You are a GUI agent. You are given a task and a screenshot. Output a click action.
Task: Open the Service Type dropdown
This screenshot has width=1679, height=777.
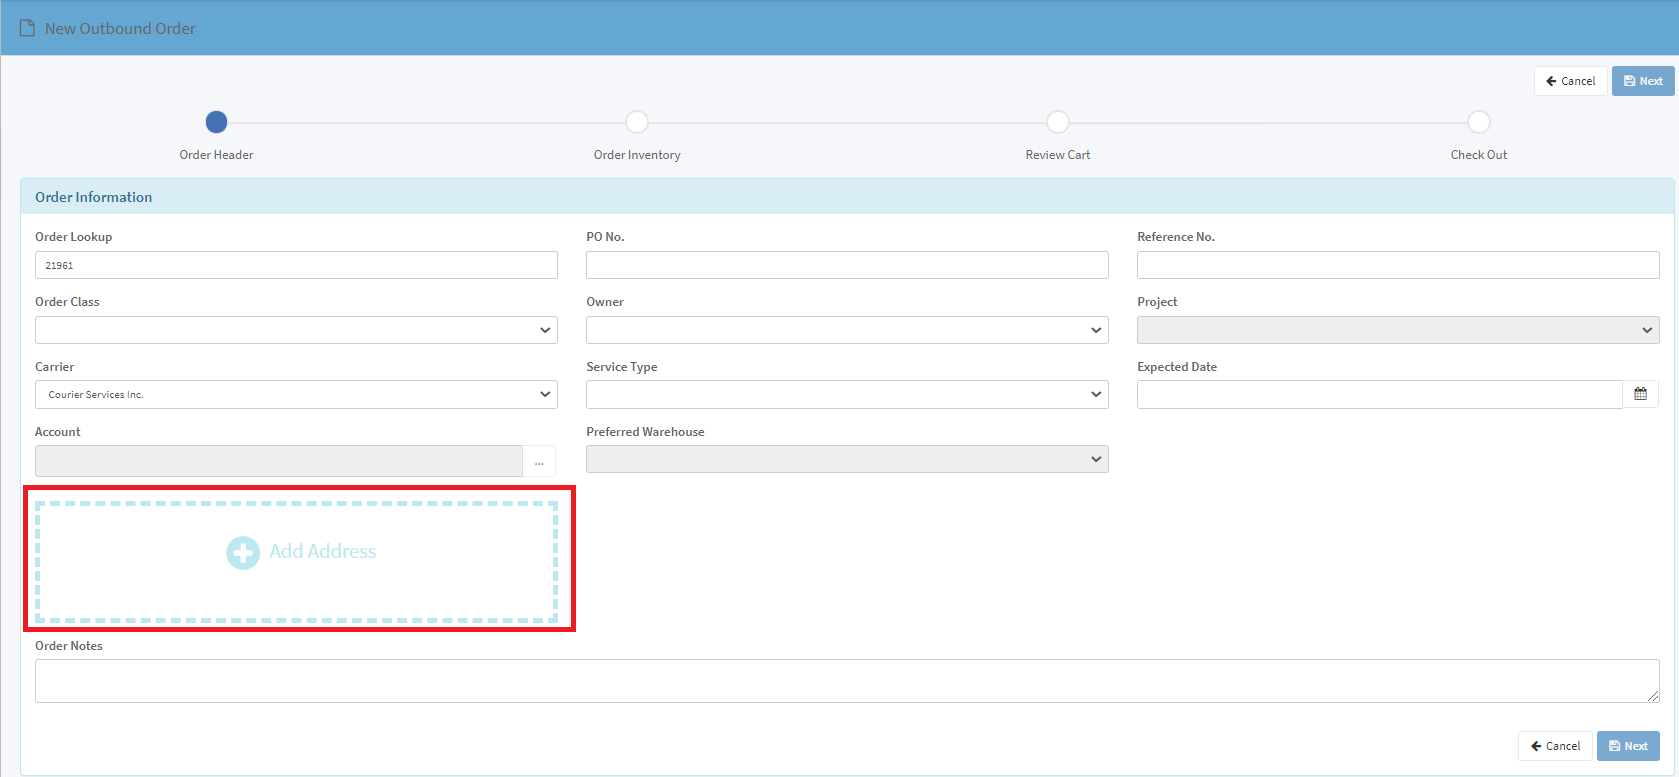point(847,394)
